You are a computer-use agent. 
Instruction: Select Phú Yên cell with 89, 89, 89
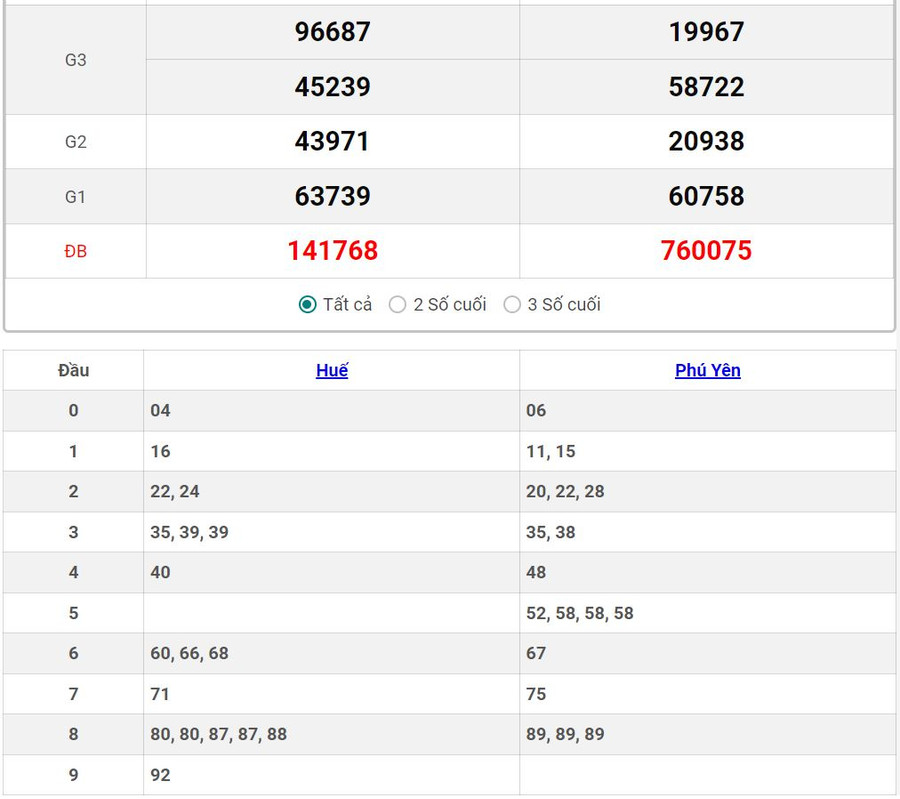pos(565,734)
